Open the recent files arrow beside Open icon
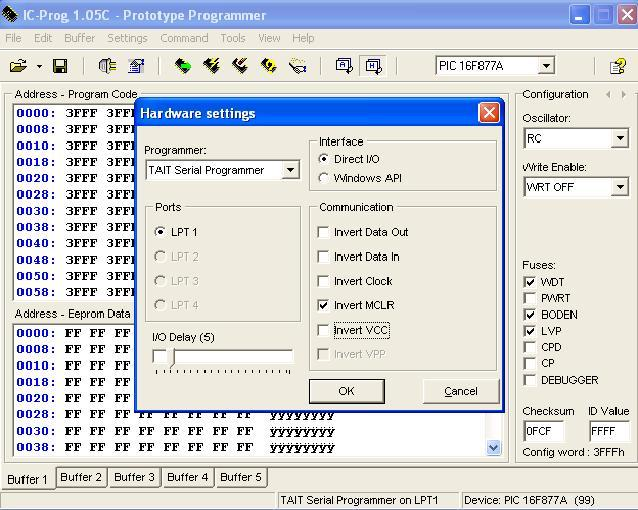Image resolution: width=638 pixels, height=510 pixels. tap(39, 66)
